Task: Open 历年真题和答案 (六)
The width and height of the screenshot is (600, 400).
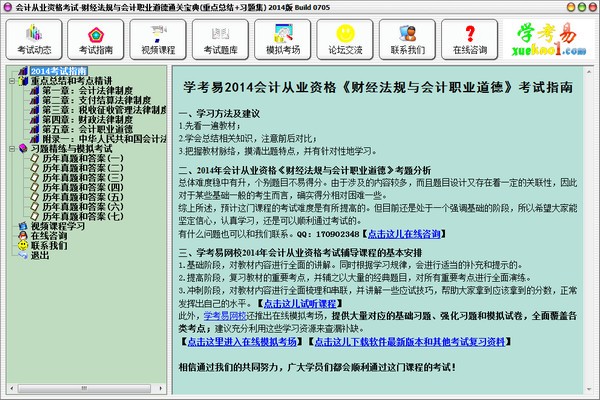Action: [83, 206]
